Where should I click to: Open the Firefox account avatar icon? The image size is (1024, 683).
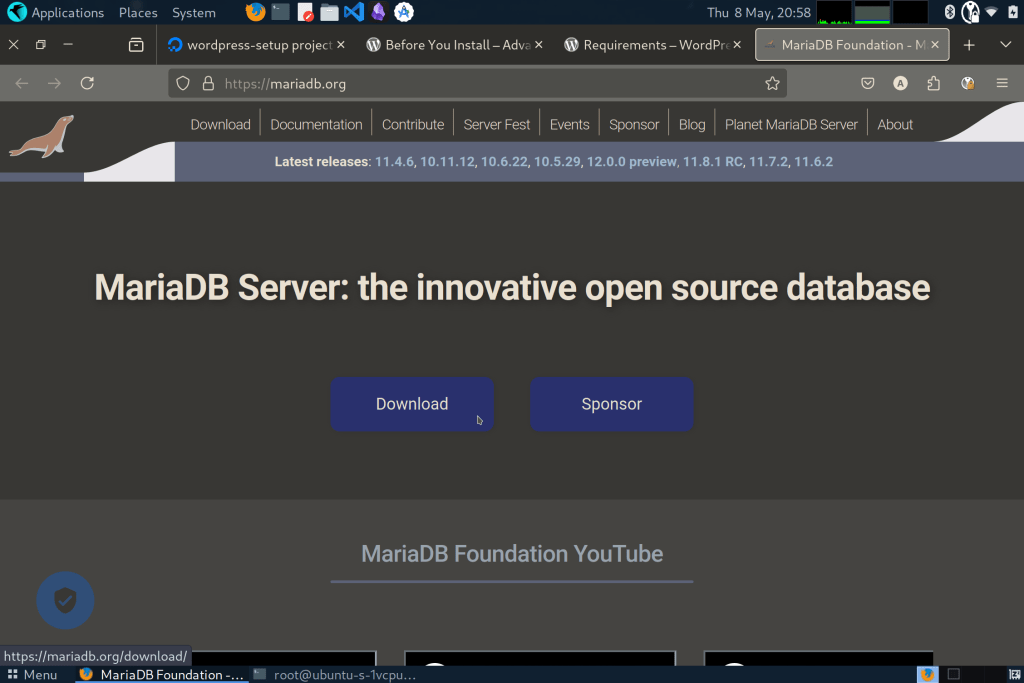(x=901, y=83)
